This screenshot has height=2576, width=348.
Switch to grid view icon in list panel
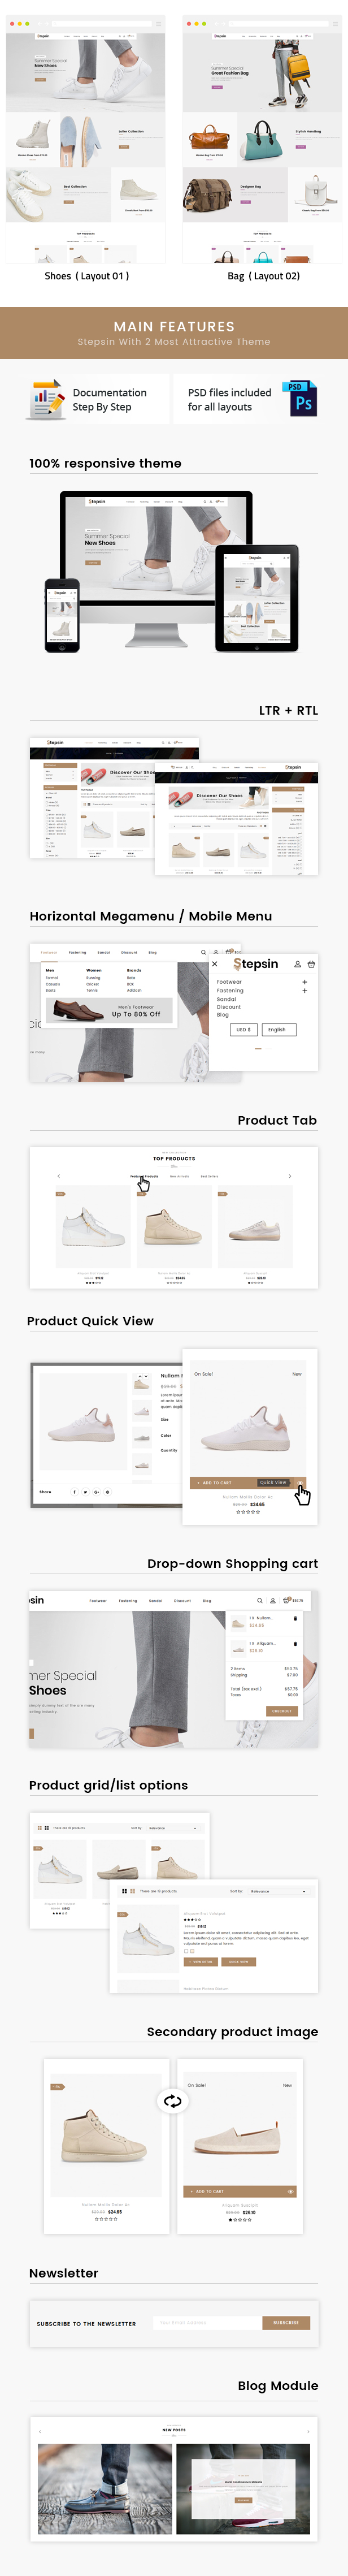(x=123, y=1891)
